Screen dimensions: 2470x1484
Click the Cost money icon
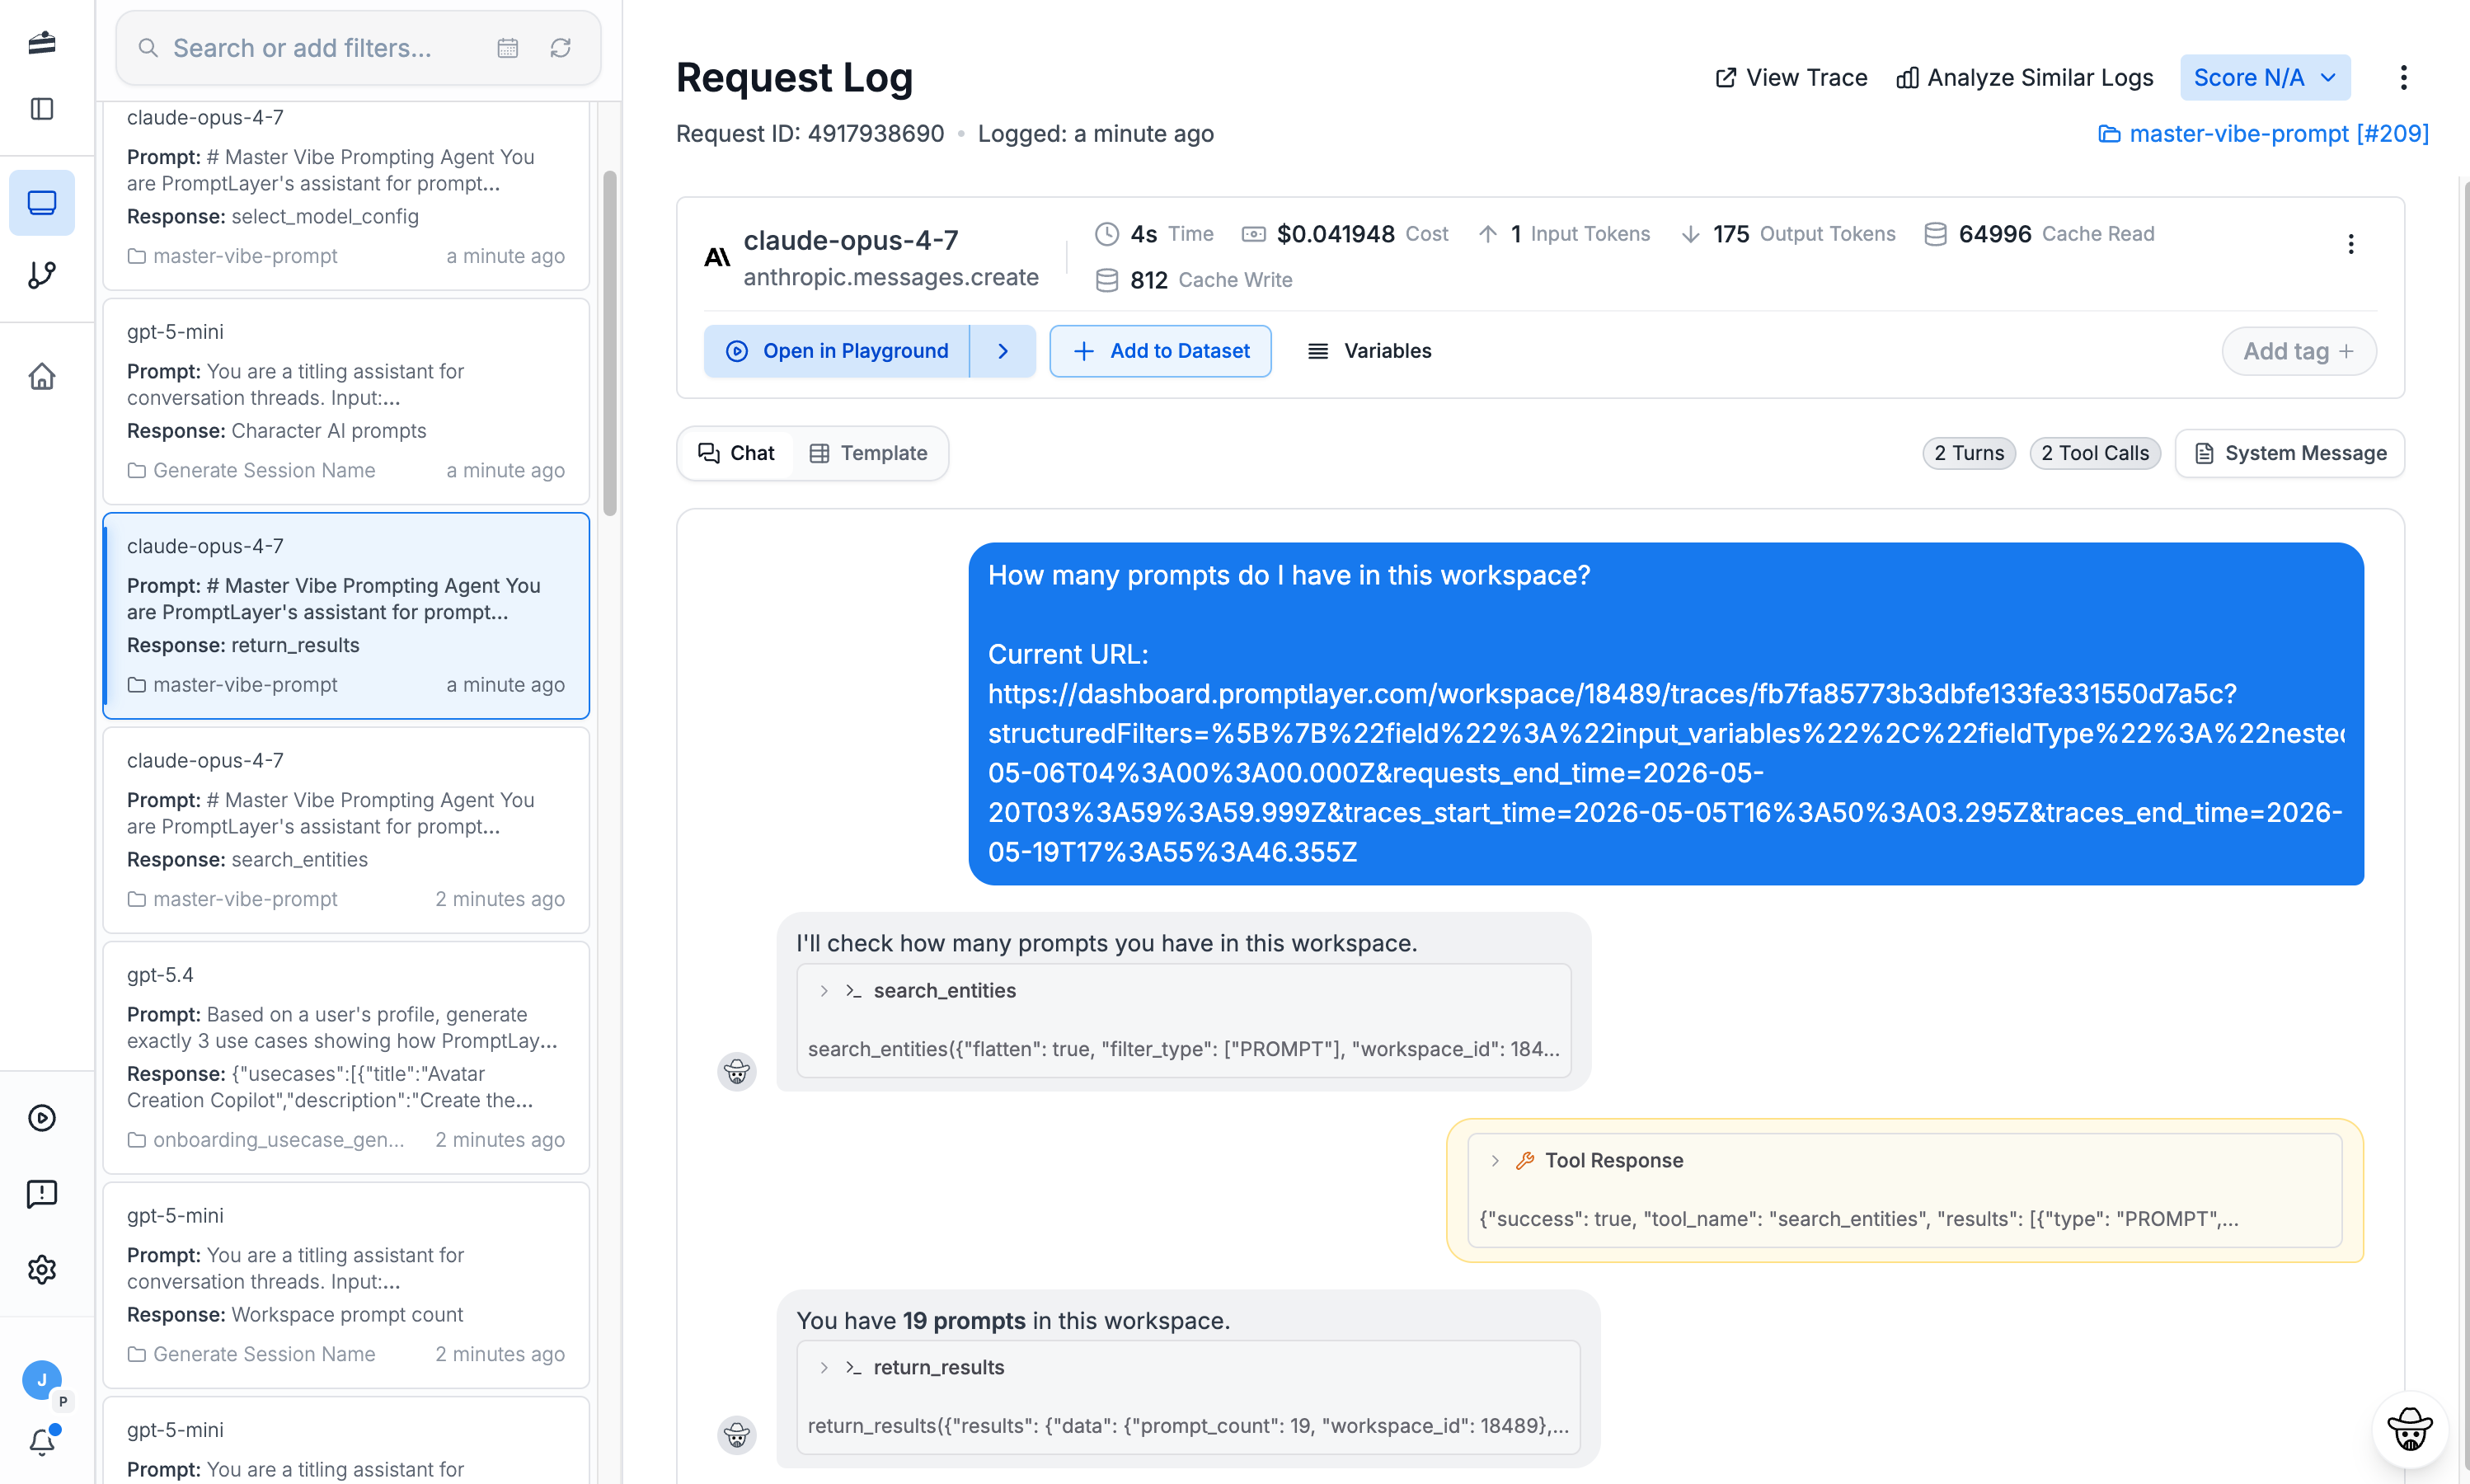[1253, 234]
